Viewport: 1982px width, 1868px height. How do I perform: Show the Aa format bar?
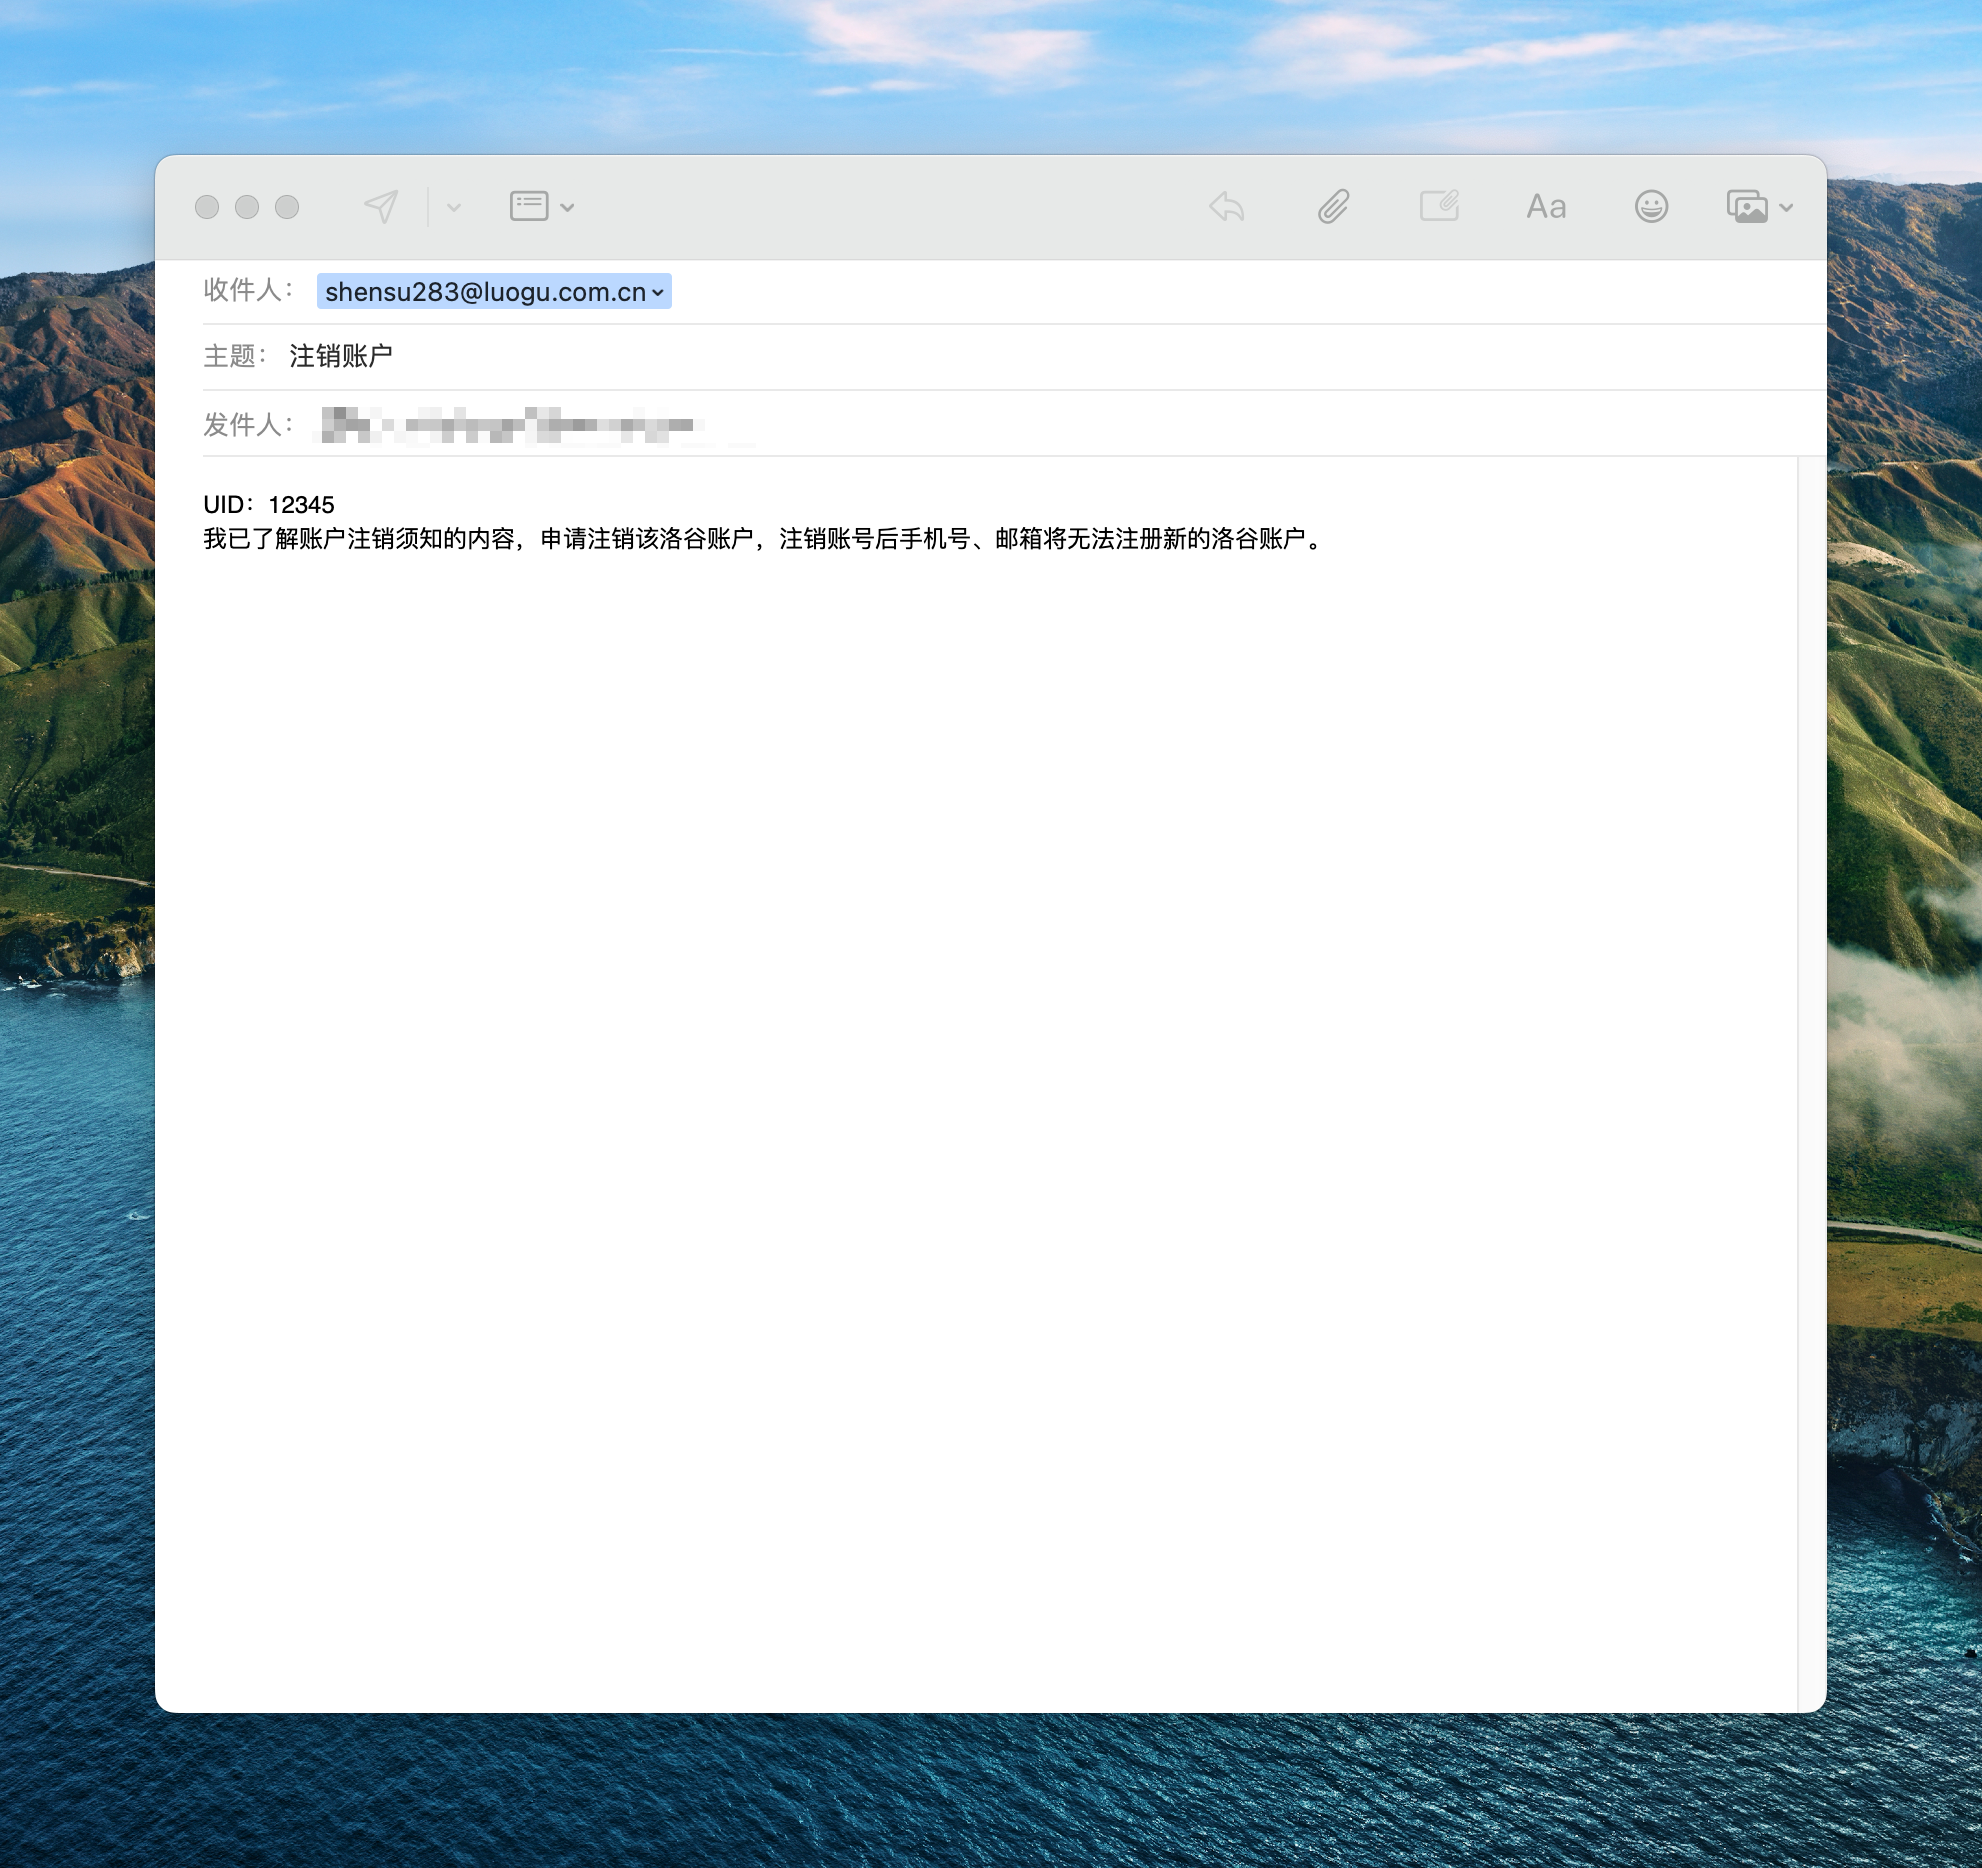[1545, 207]
